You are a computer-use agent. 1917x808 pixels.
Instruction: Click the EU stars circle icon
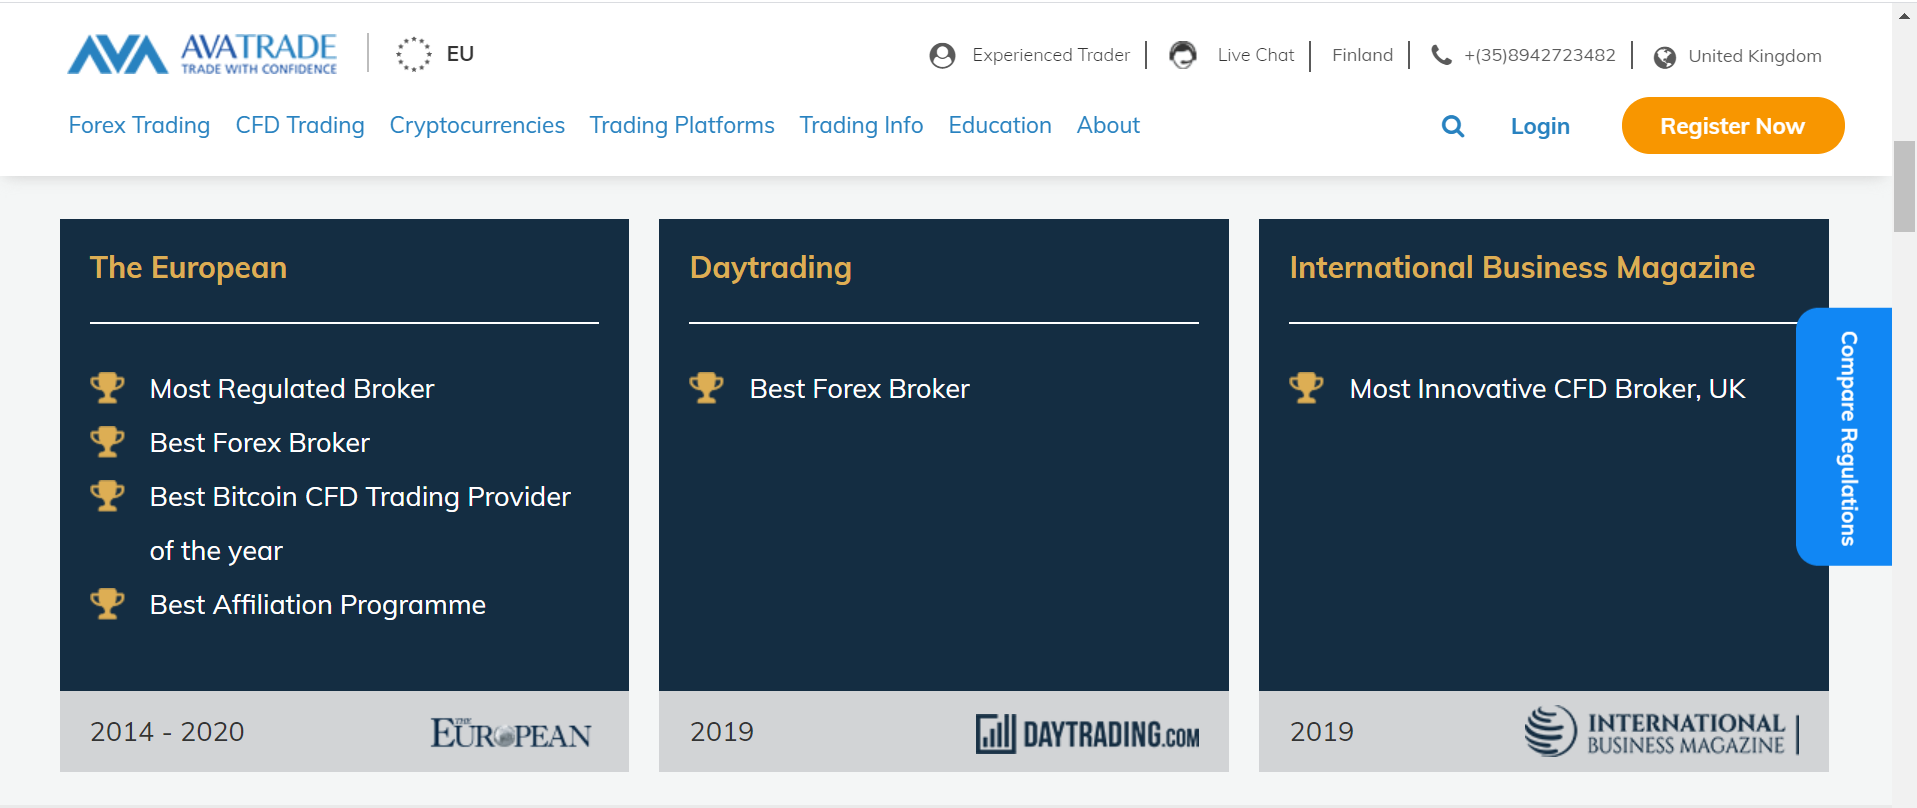(413, 54)
